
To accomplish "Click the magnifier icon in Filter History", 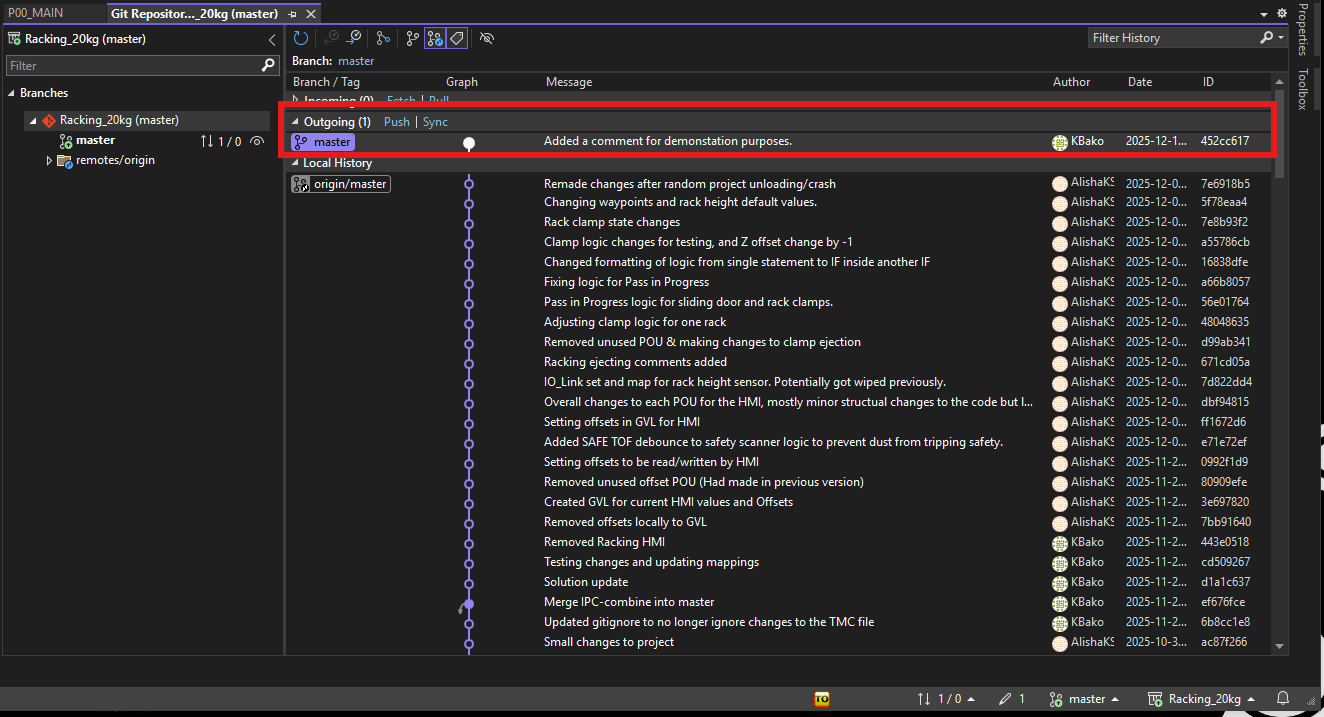I will (x=1267, y=37).
